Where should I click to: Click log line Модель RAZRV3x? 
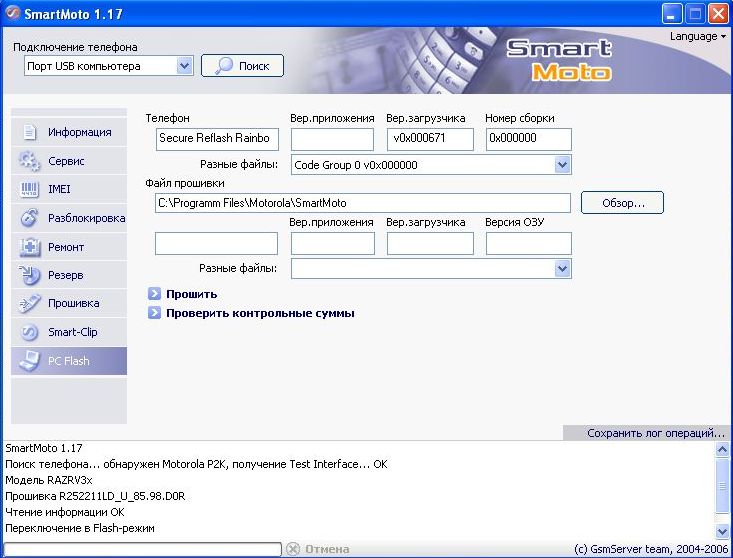coord(49,480)
